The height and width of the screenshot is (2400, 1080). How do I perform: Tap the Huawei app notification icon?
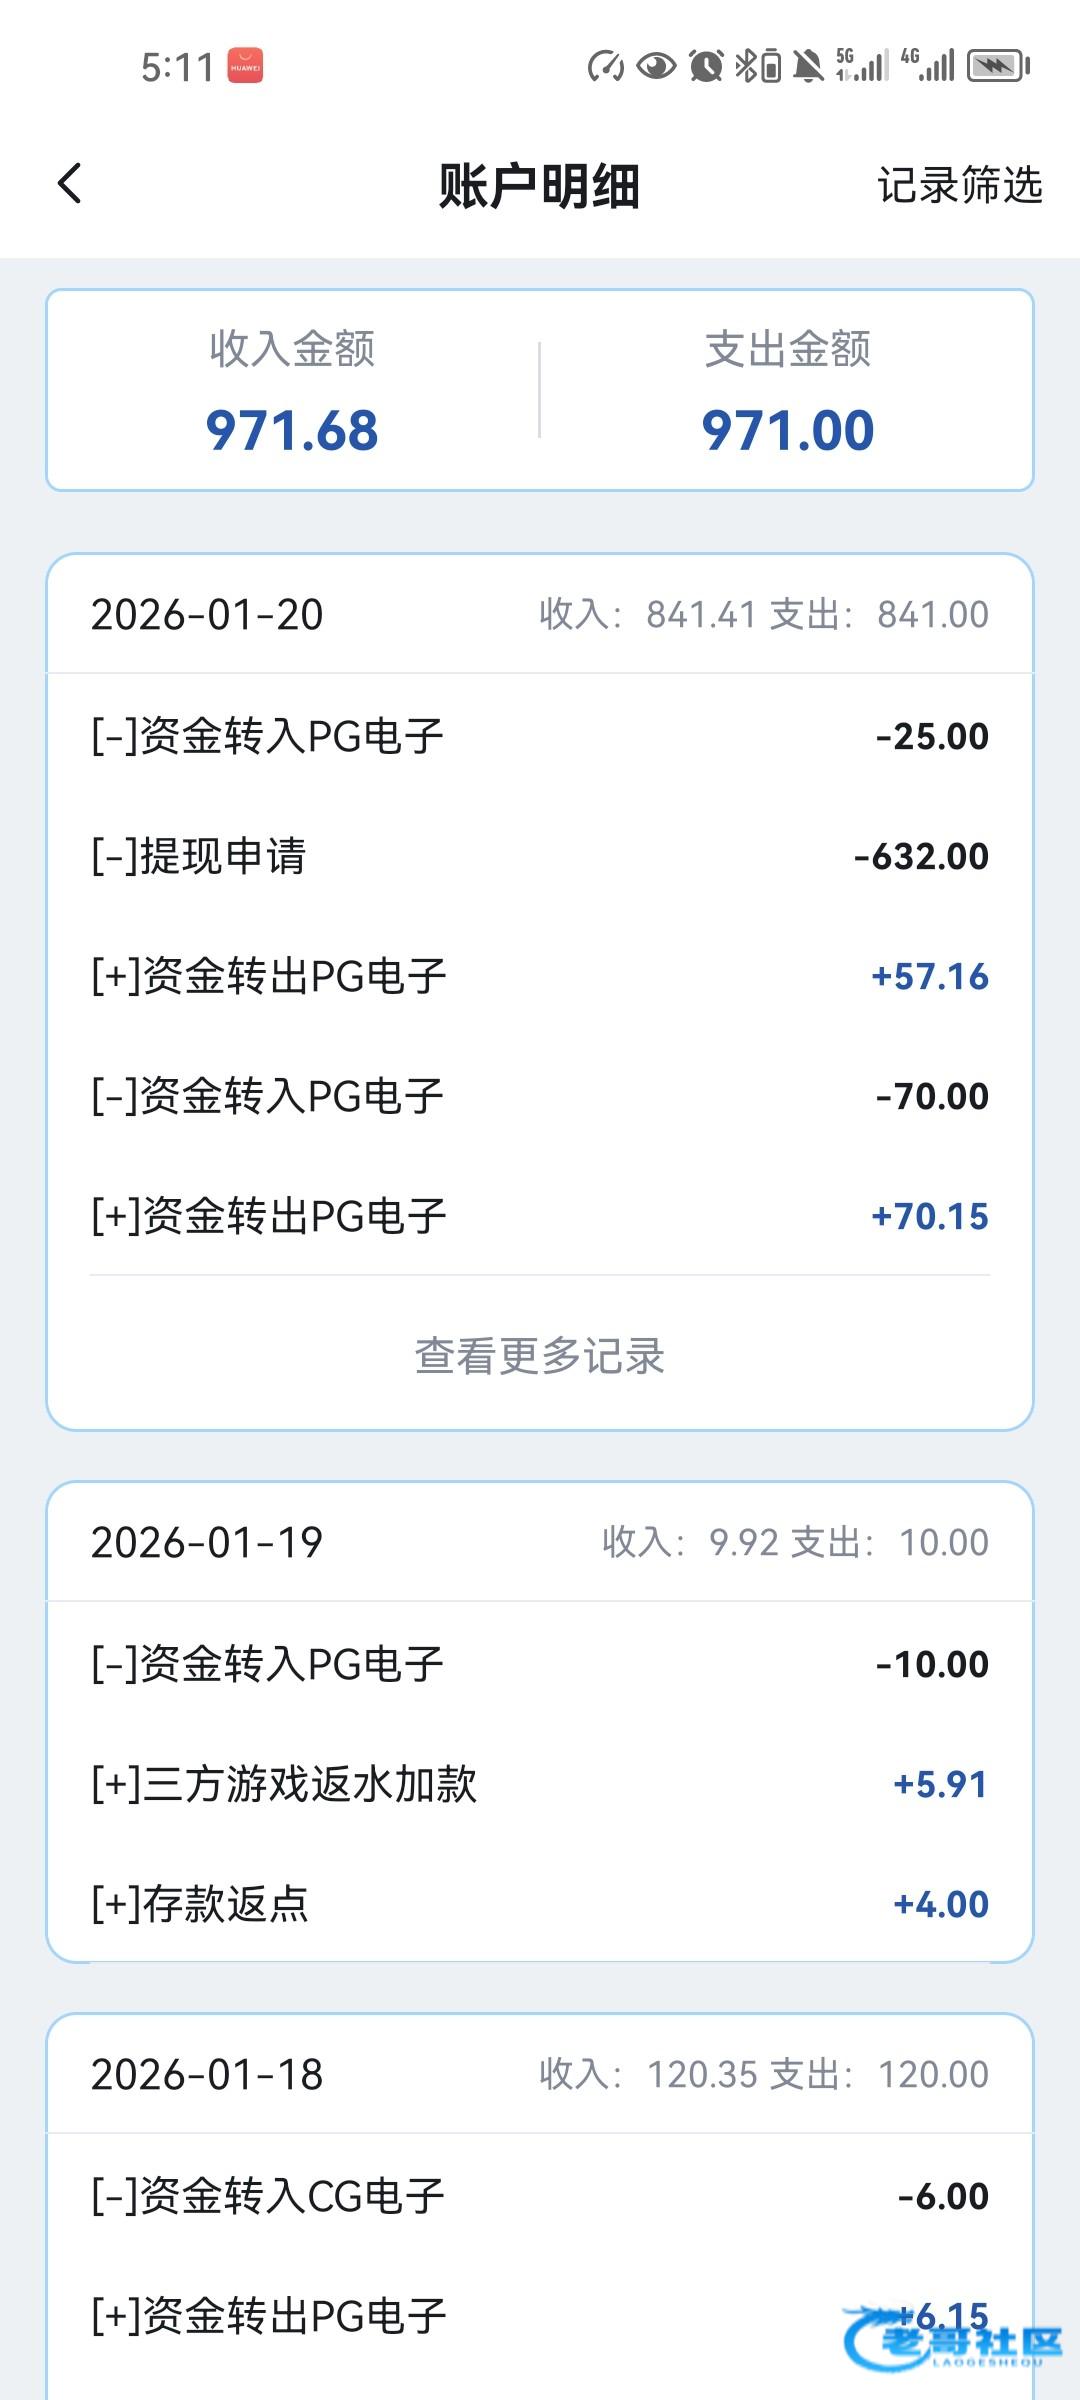point(245,66)
